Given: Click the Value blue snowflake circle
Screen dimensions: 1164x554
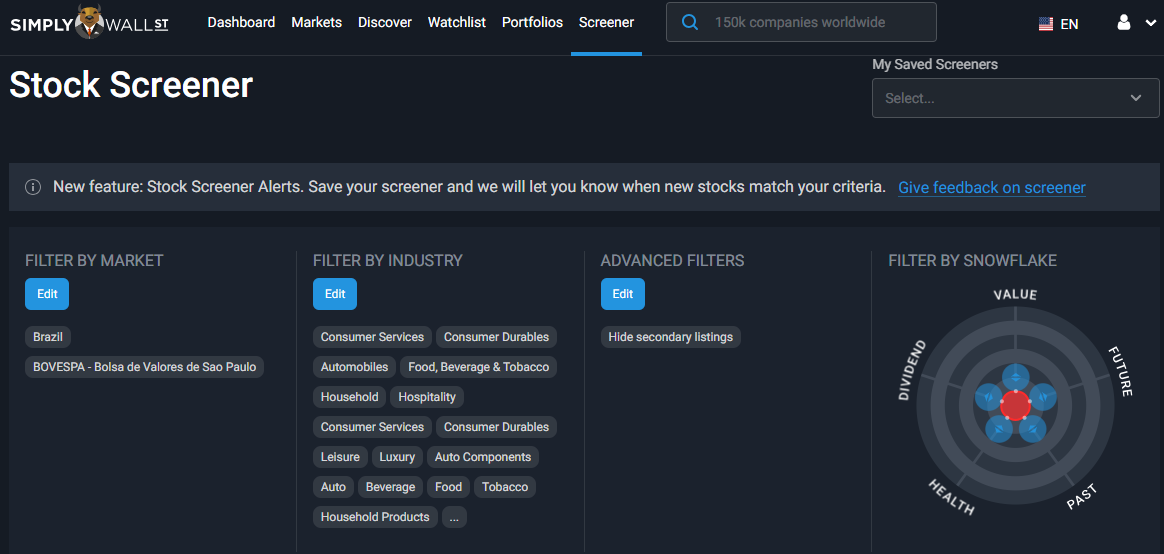Looking at the screenshot, I should [1015, 377].
